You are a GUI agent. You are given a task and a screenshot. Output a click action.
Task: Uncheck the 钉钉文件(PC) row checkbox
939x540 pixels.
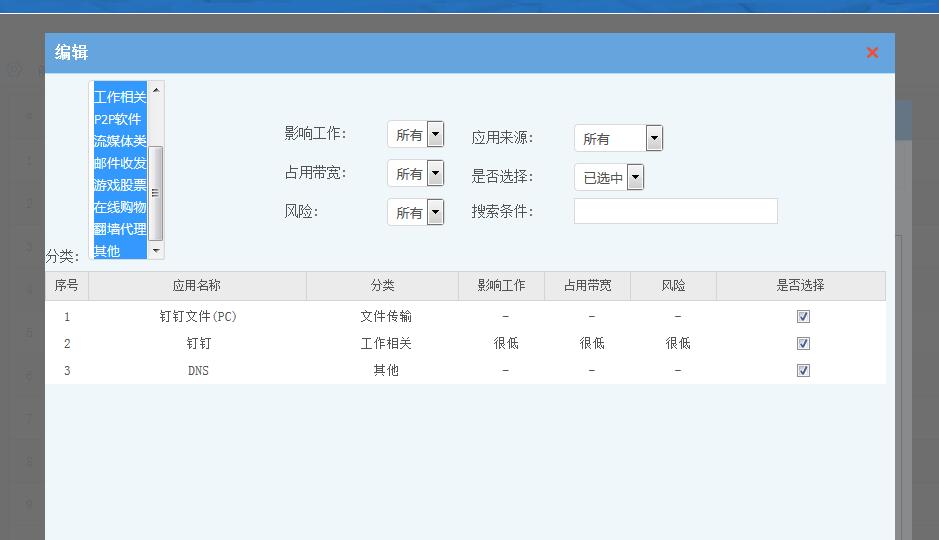point(803,317)
